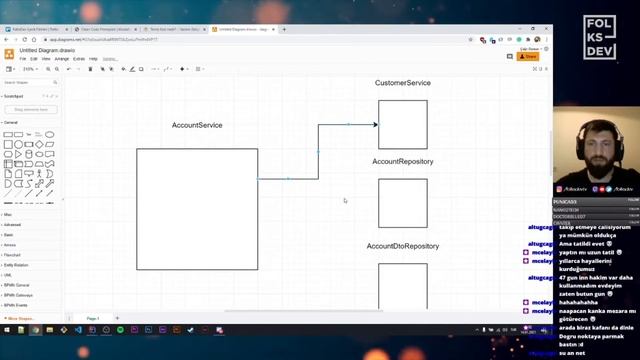Click the Delete trash icon

click(90, 69)
